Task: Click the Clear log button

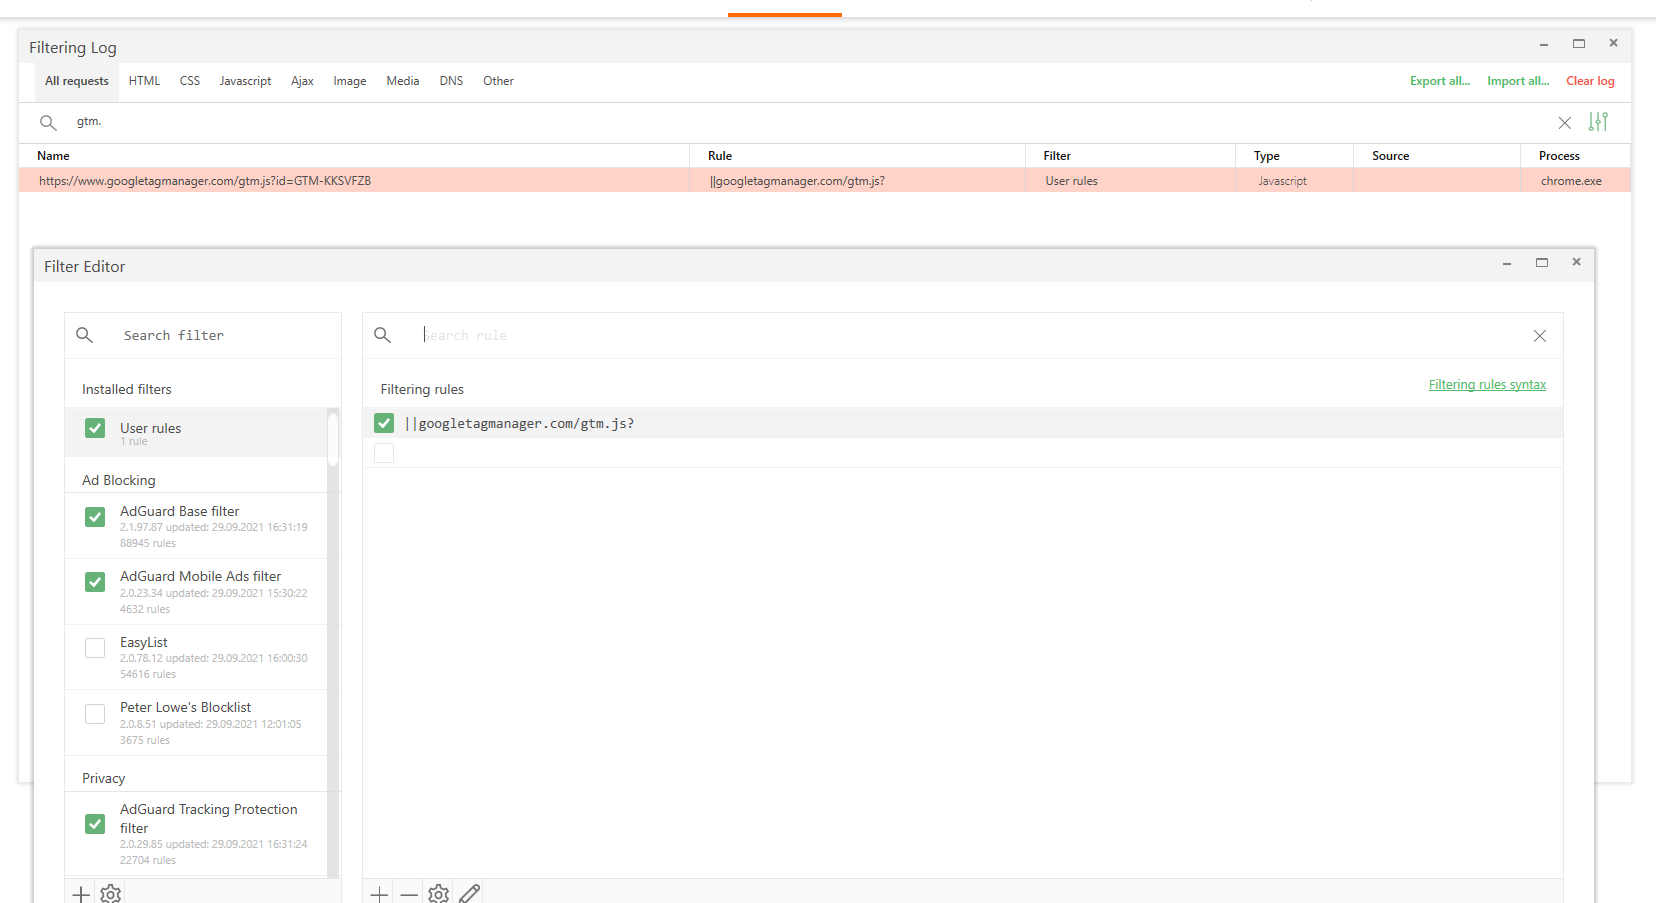Action: 1589,81
